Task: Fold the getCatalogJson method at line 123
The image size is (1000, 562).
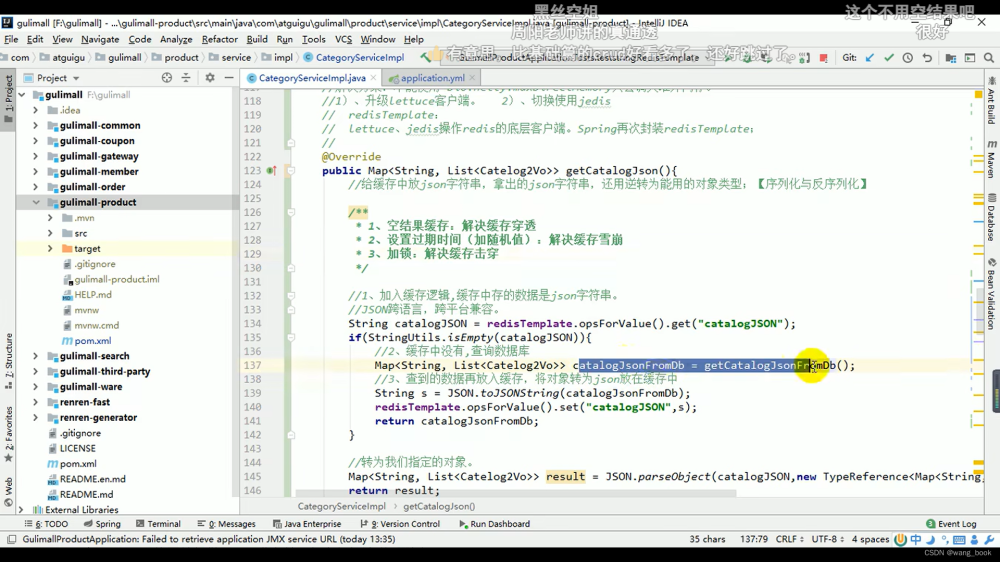Action: click(291, 170)
